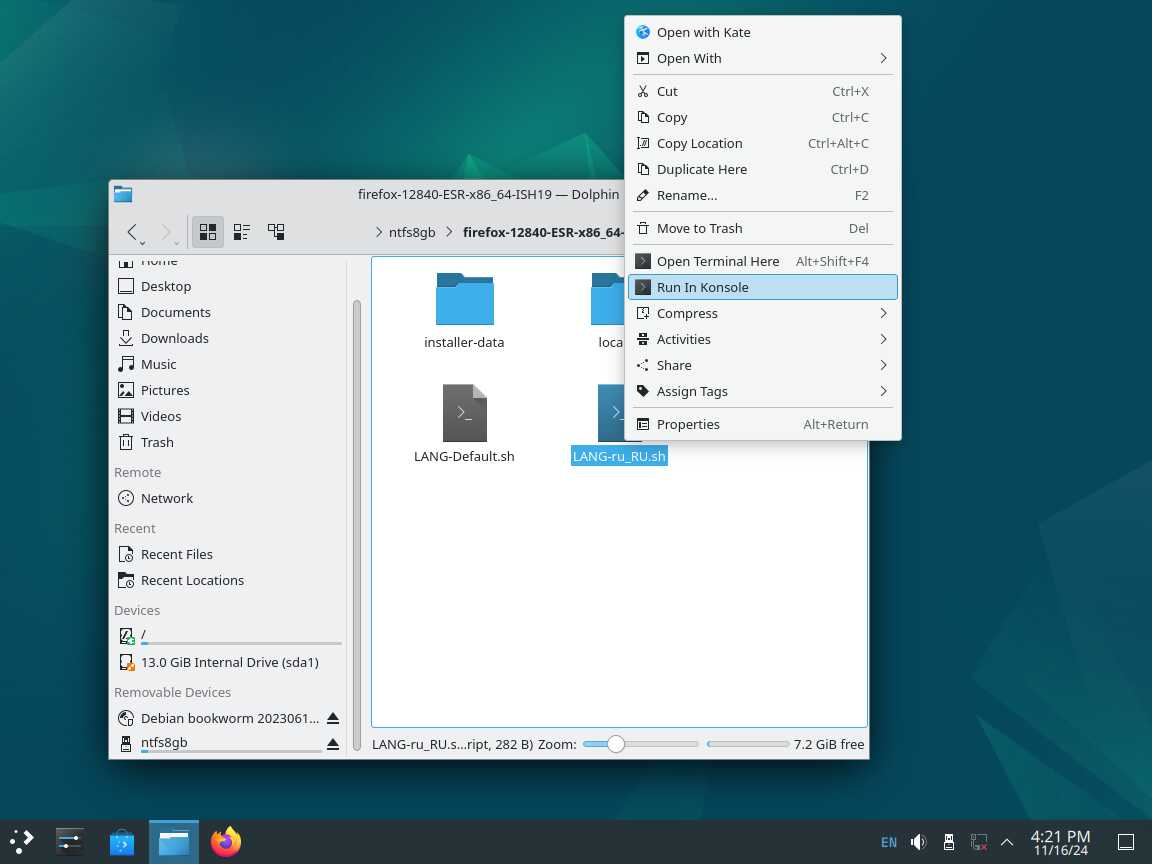Open Discover software center from taskbar
Image resolution: width=1152 pixels, height=864 pixels.
pos(122,842)
